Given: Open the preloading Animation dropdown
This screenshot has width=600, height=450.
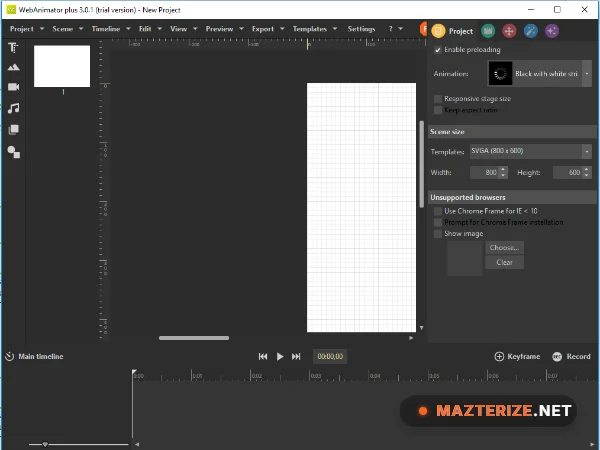Looking at the screenshot, I should coord(587,73).
